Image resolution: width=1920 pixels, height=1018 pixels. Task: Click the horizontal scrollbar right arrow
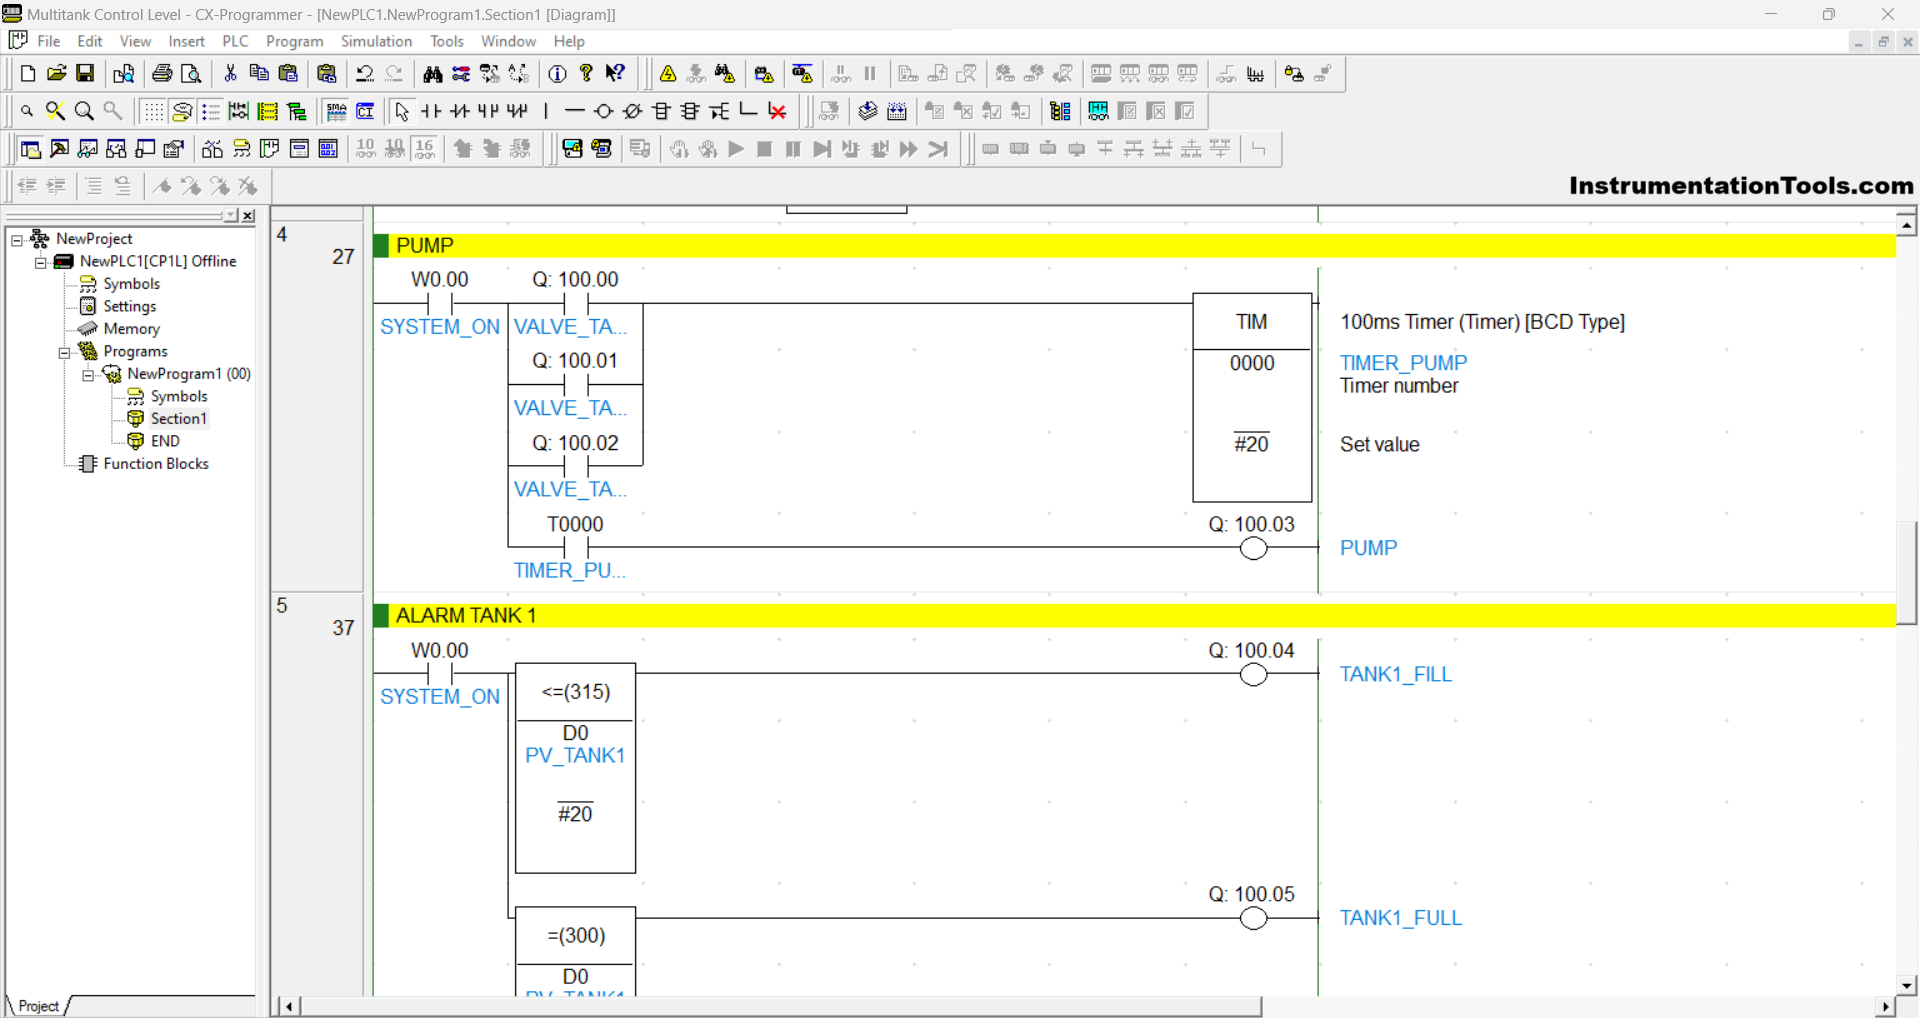click(1886, 1006)
